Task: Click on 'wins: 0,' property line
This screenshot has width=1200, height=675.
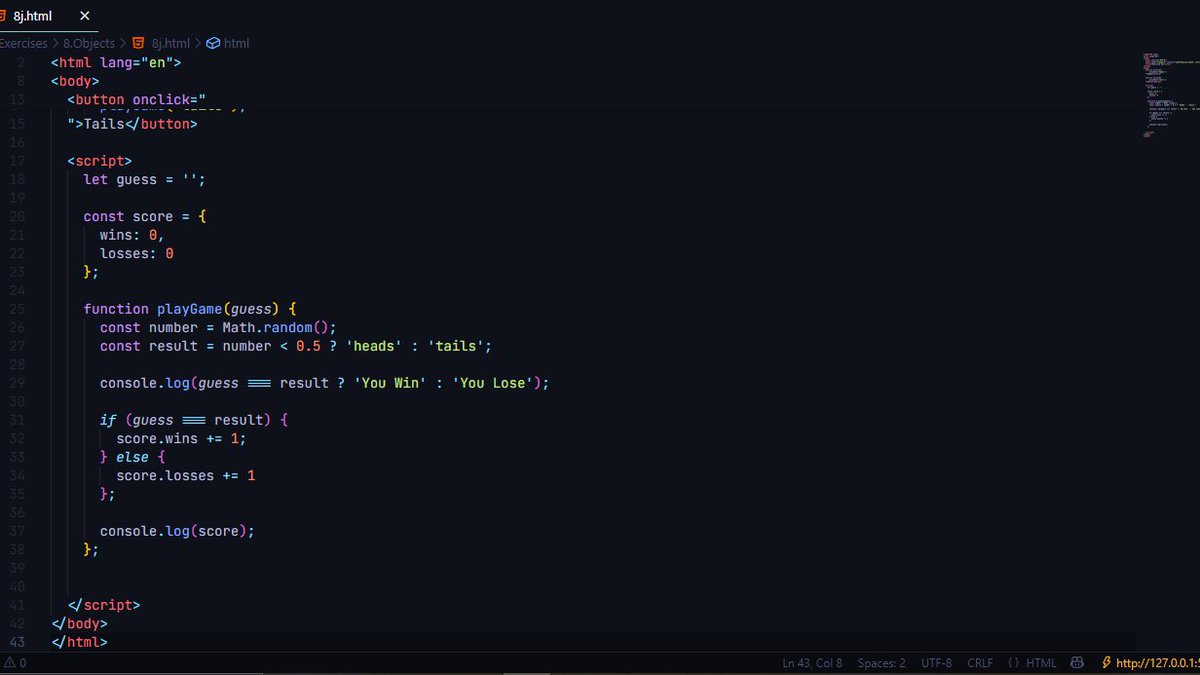Action: [x=132, y=235]
